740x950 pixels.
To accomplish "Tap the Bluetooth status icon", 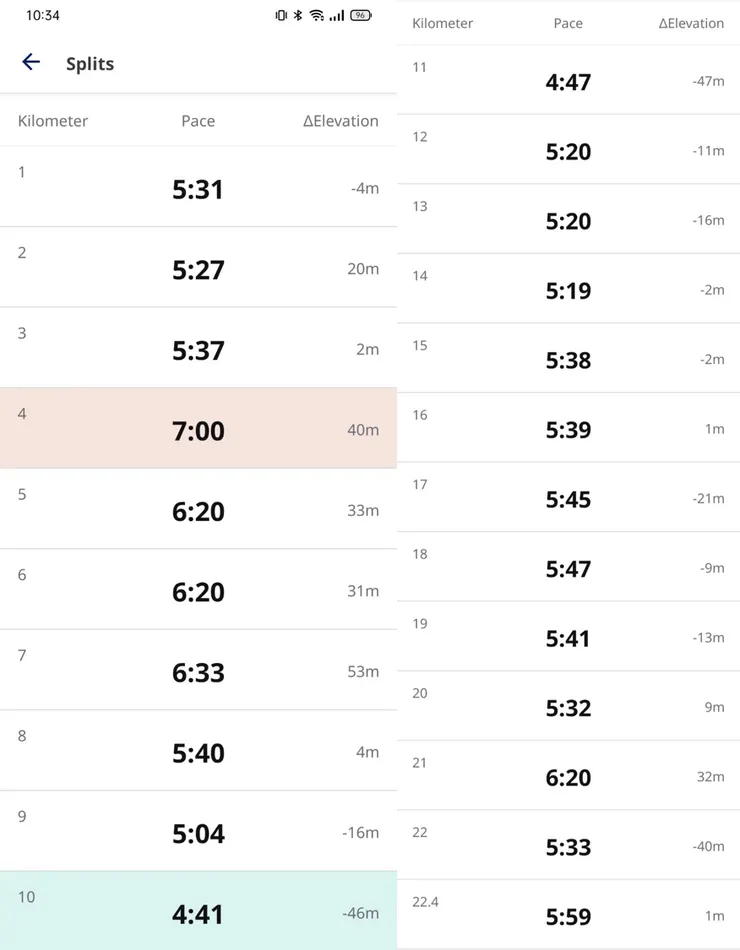I will (x=298, y=16).
